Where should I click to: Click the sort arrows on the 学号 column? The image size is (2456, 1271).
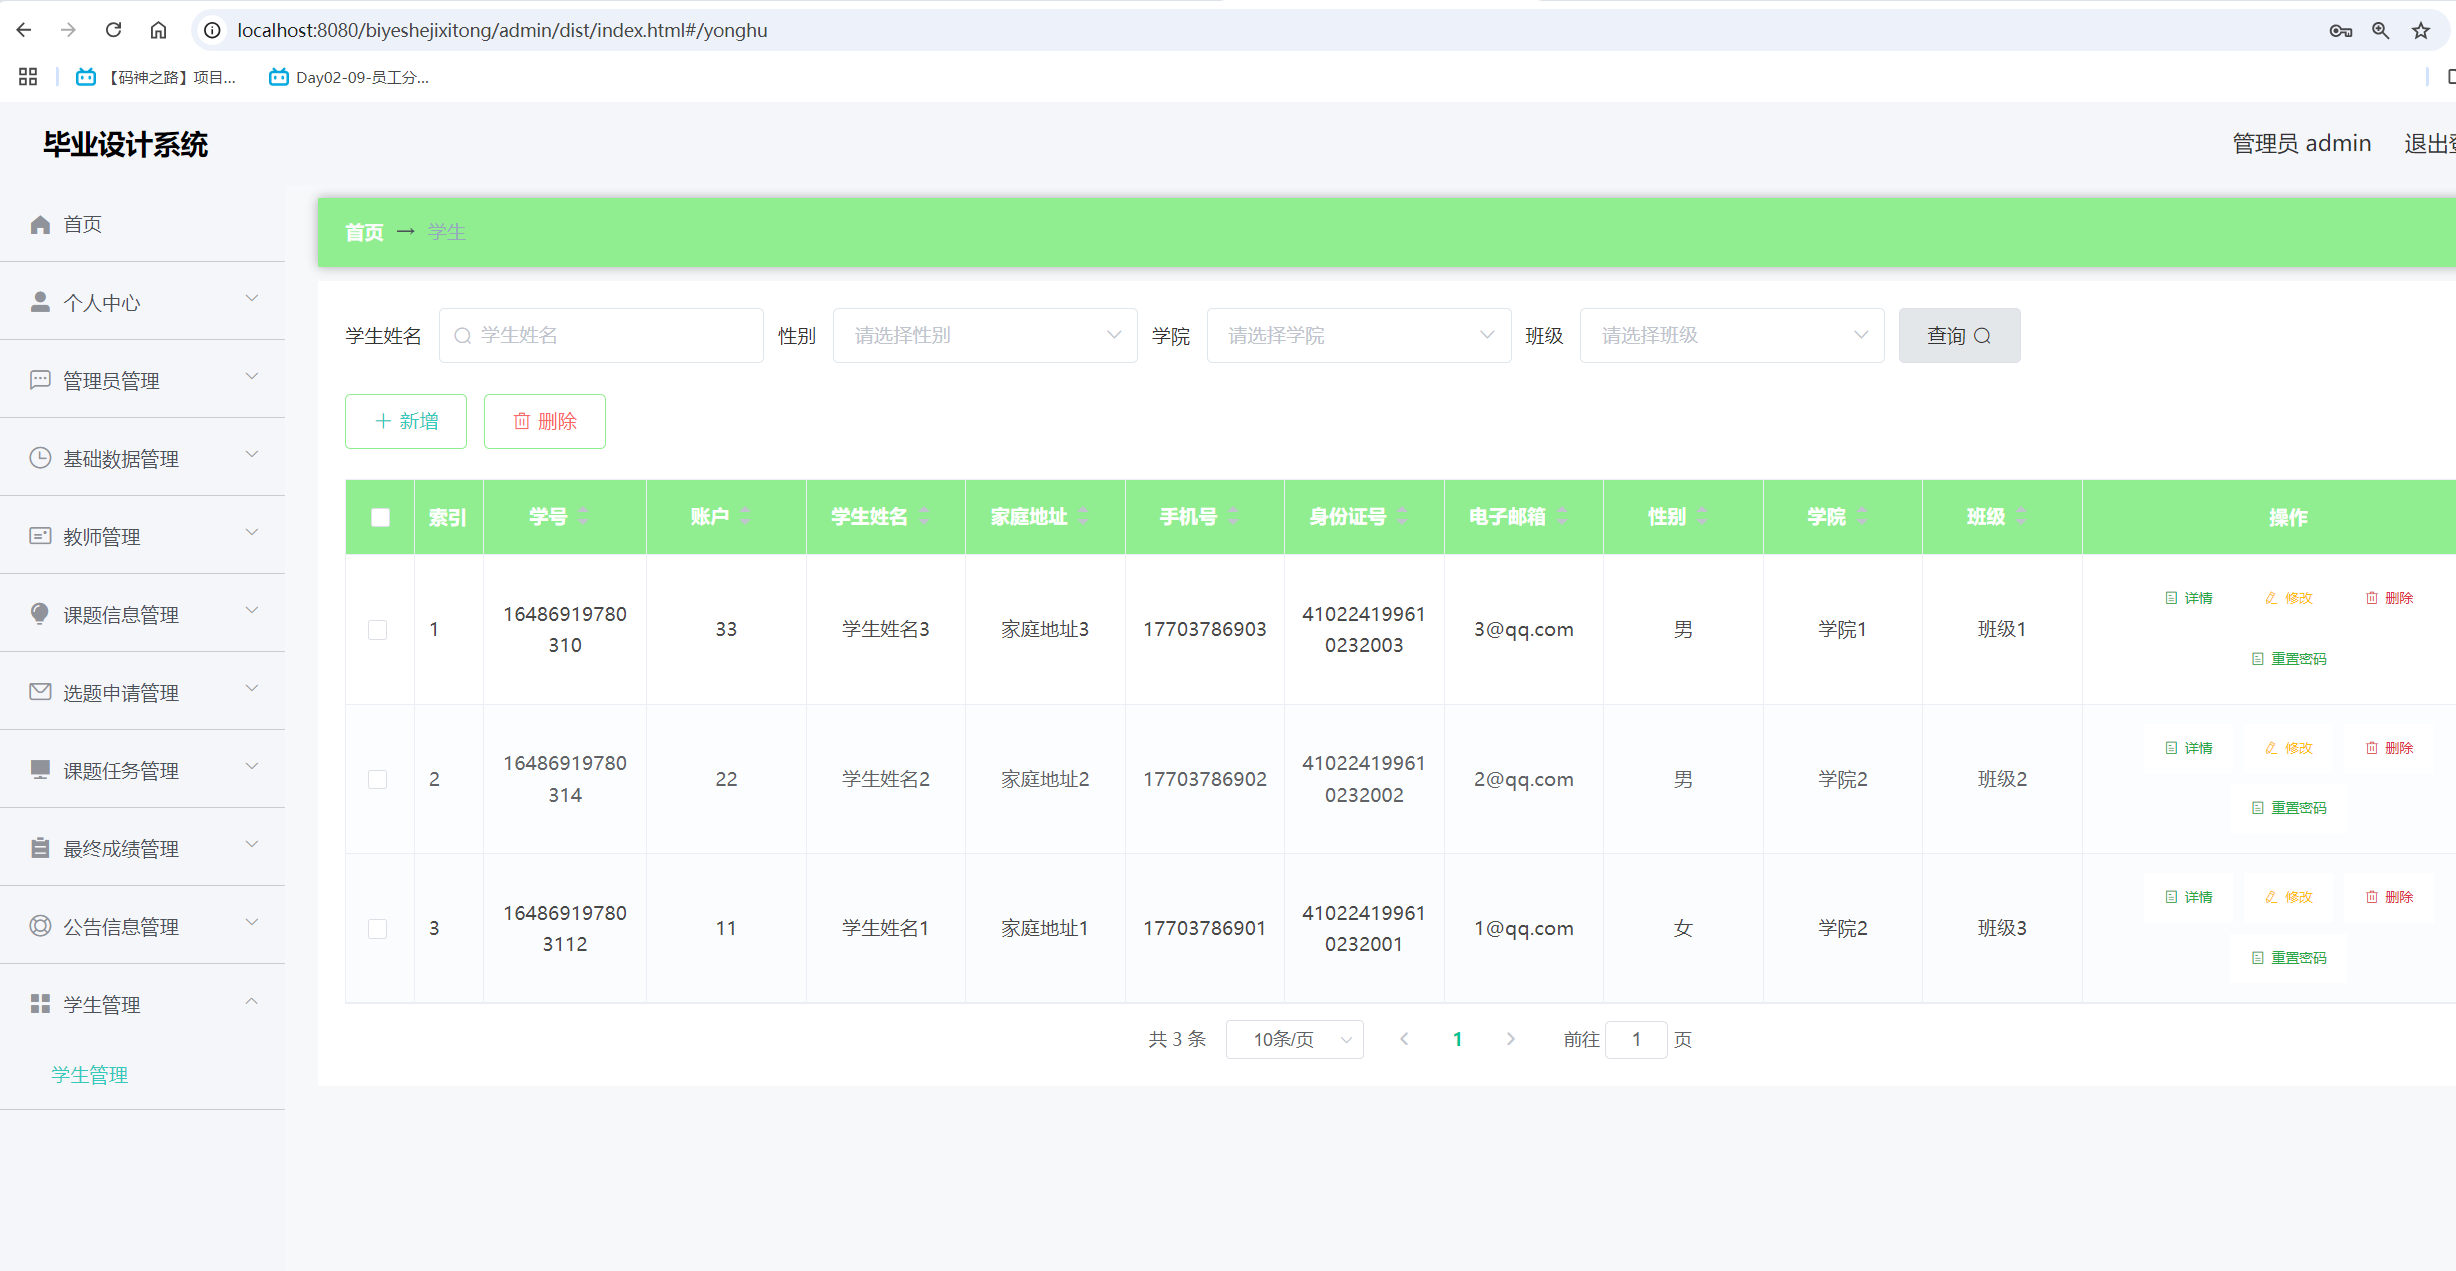583,517
